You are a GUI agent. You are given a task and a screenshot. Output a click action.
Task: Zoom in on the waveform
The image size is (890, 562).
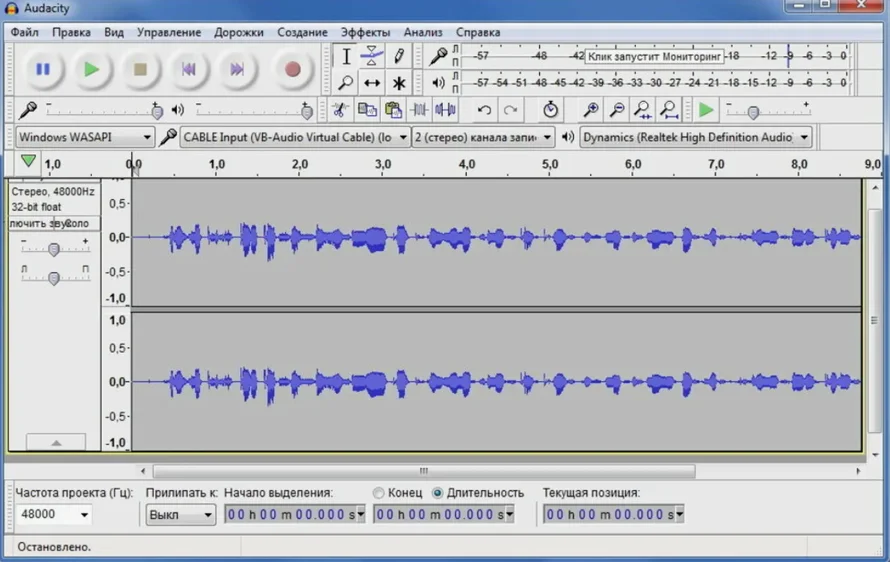coord(591,110)
